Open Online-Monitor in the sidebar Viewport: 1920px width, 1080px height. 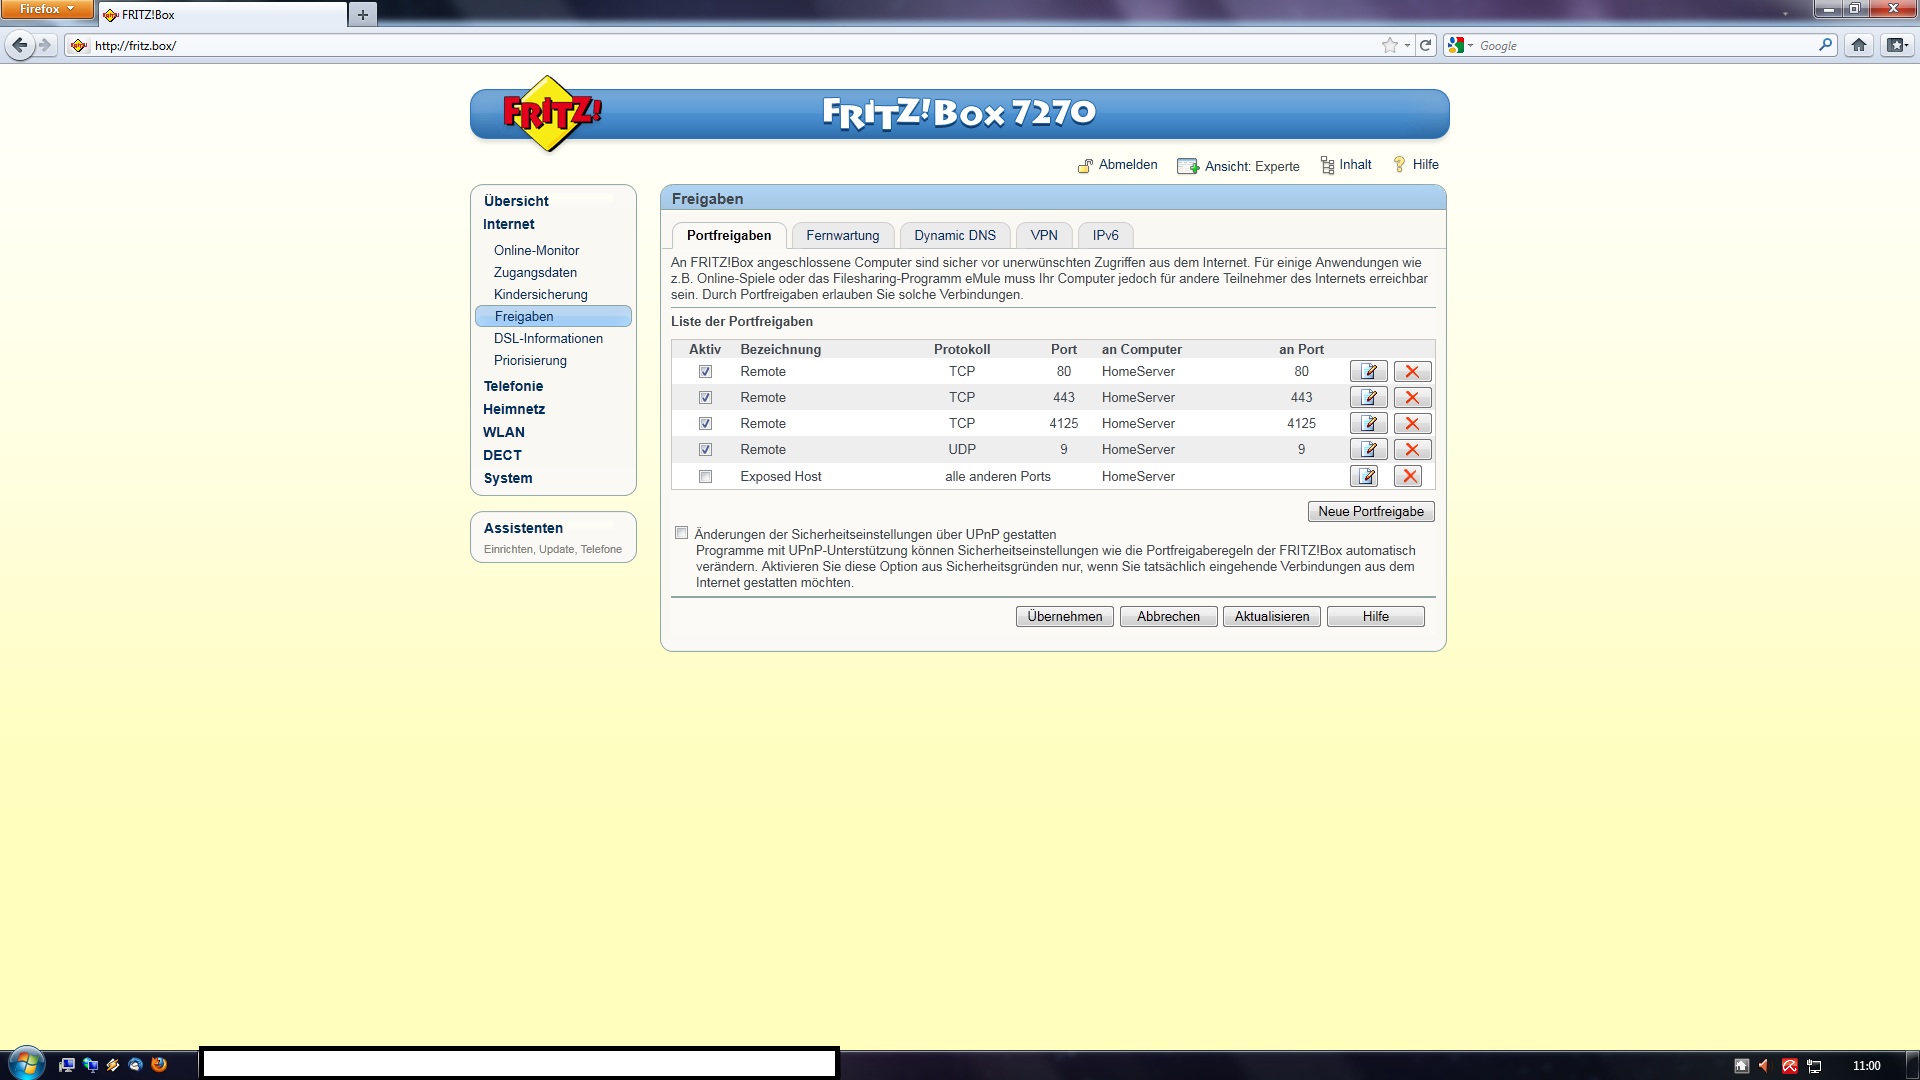pos(536,250)
